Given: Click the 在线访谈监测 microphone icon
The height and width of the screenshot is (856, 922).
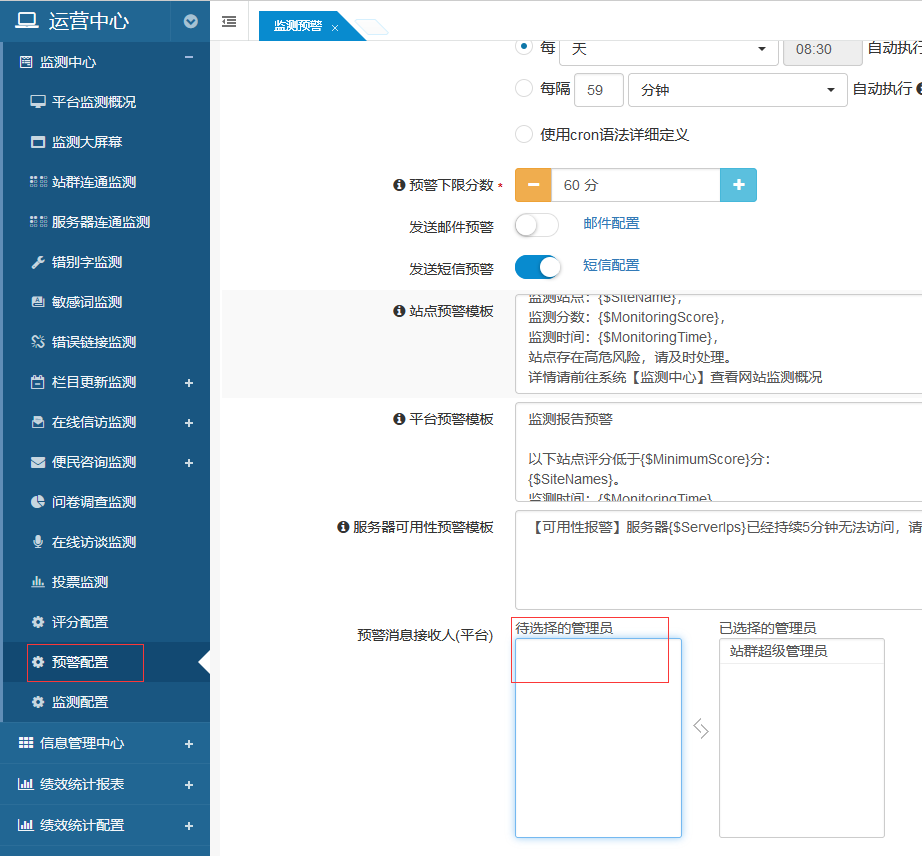Looking at the screenshot, I should 38,542.
